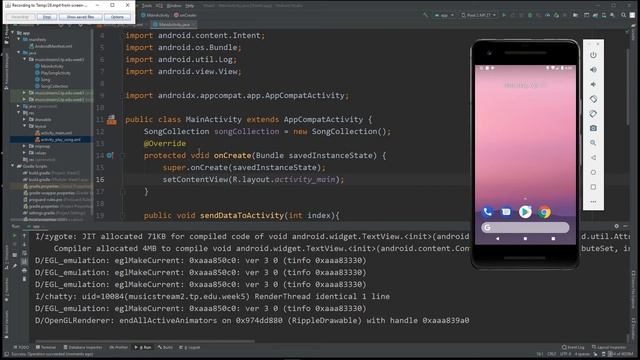Select the MainActivity.java editor tab

(173, 24)
